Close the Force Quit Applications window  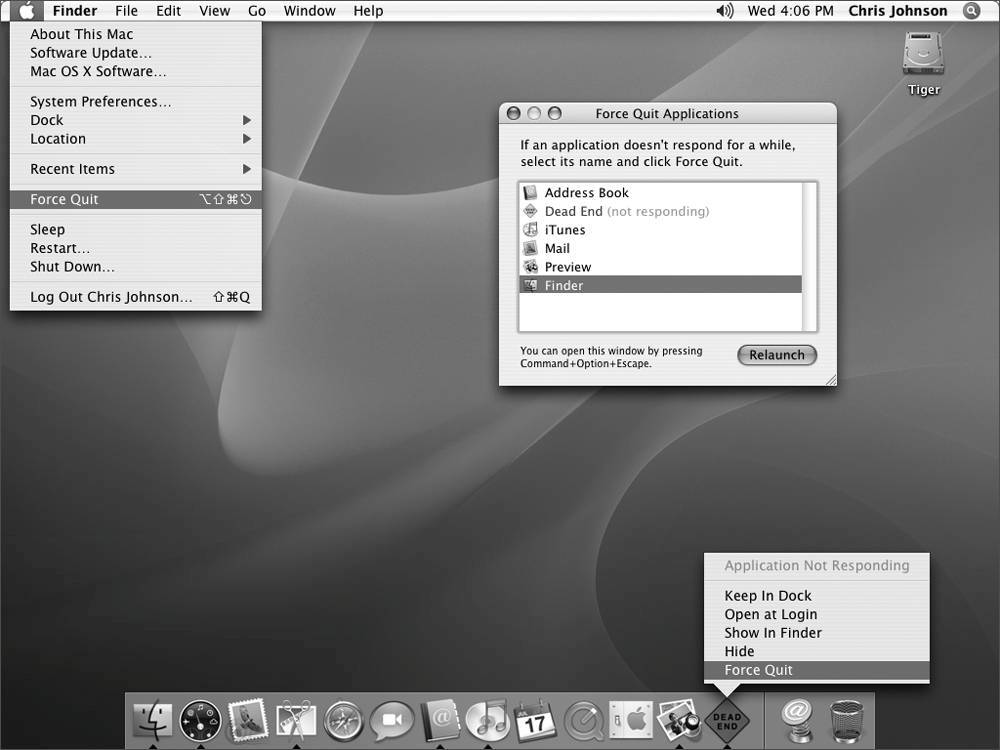tap(513, 114)
